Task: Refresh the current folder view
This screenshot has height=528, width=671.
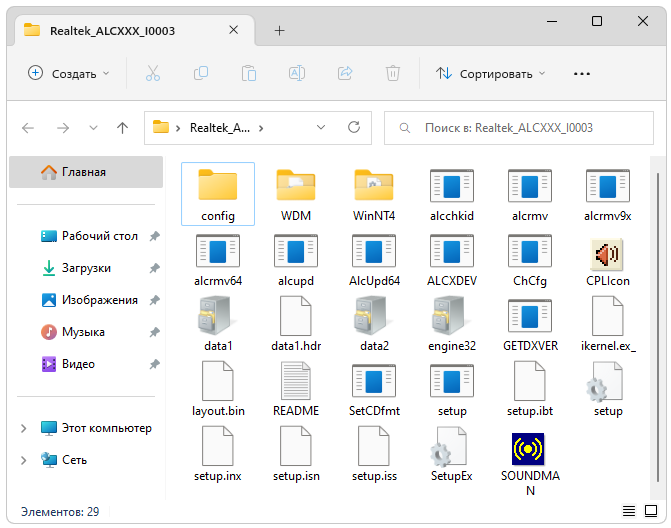Action: click(x=354, y=127)
